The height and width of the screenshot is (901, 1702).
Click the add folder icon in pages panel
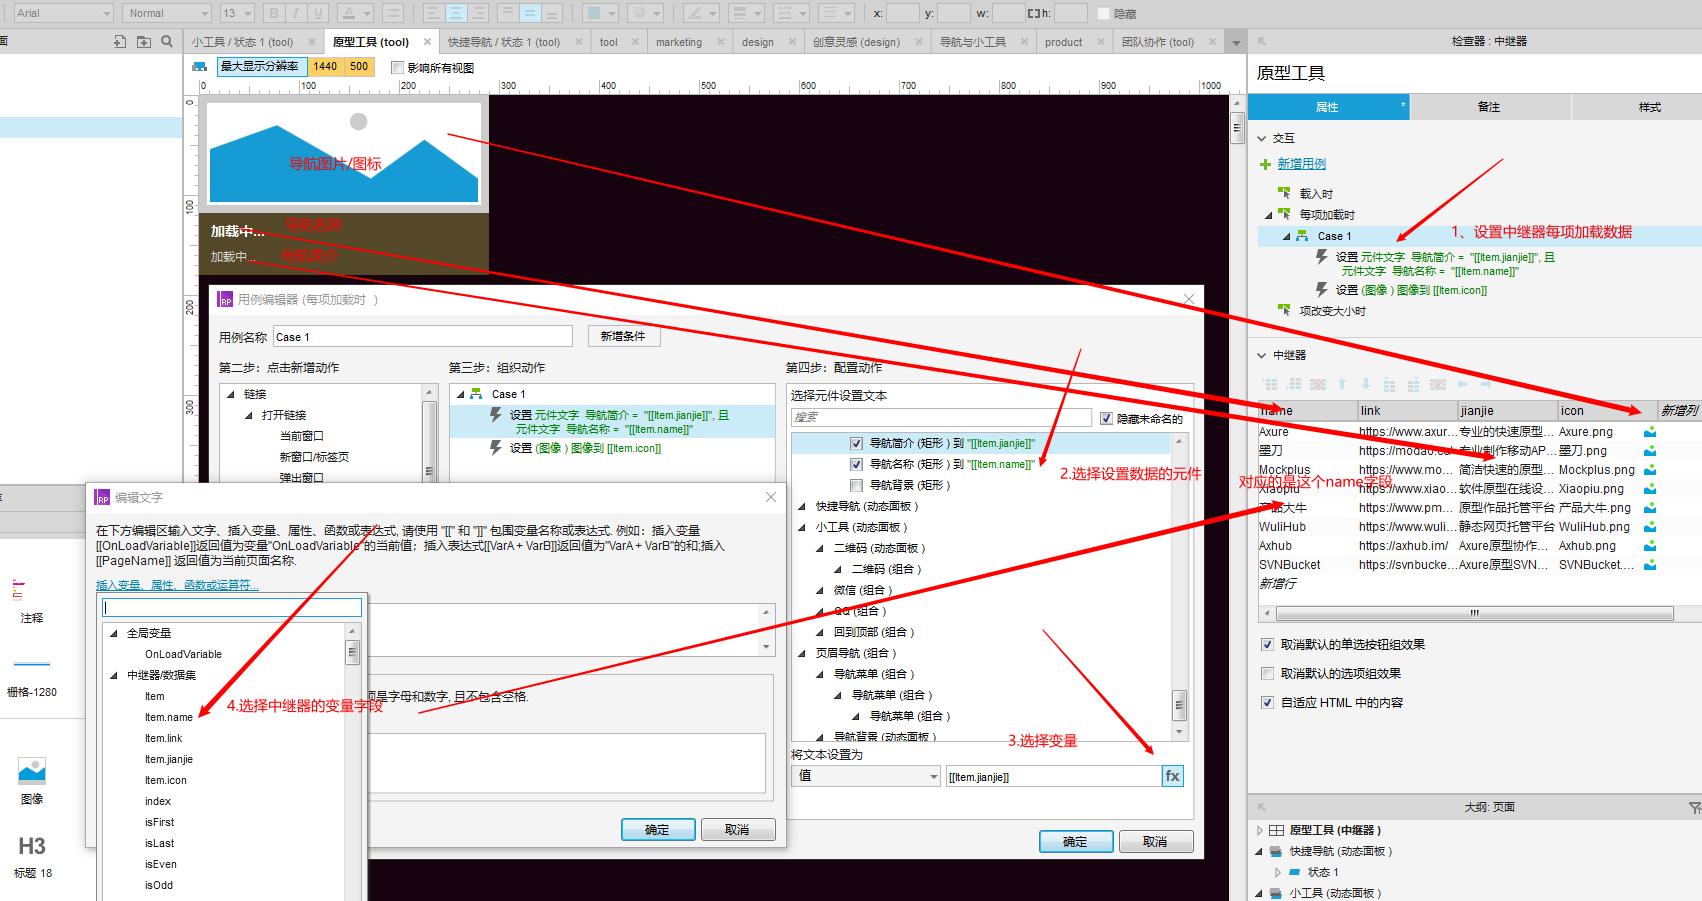144,41
